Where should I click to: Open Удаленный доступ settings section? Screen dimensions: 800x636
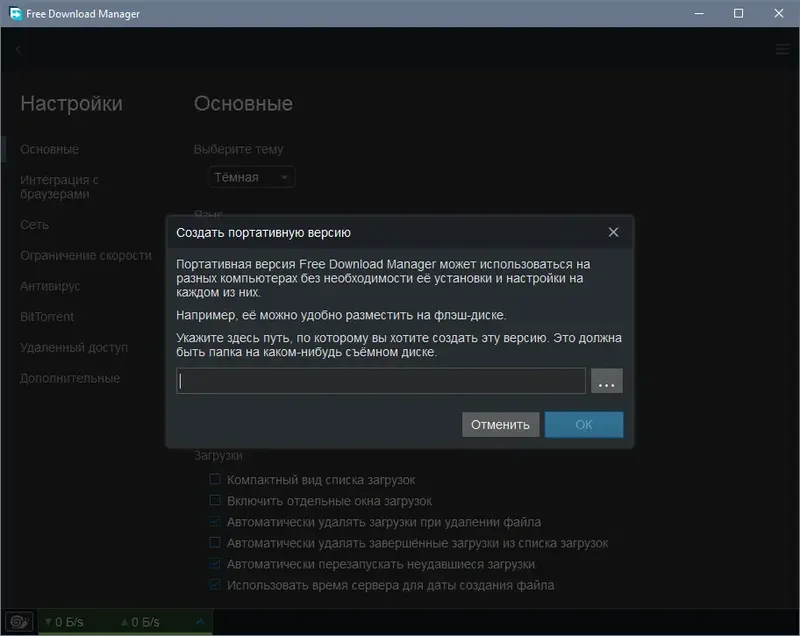[x=74, y=347]
